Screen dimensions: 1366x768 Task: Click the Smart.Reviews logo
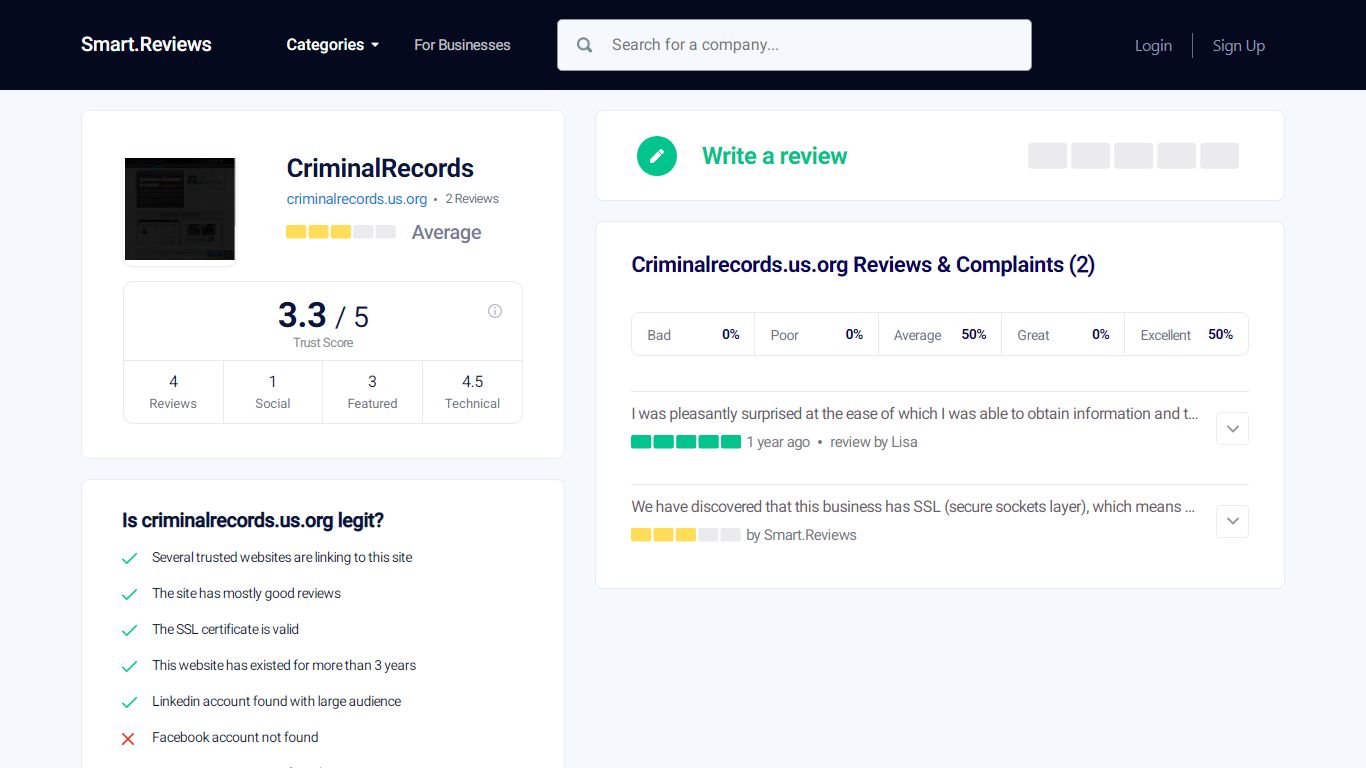[146, 44]
